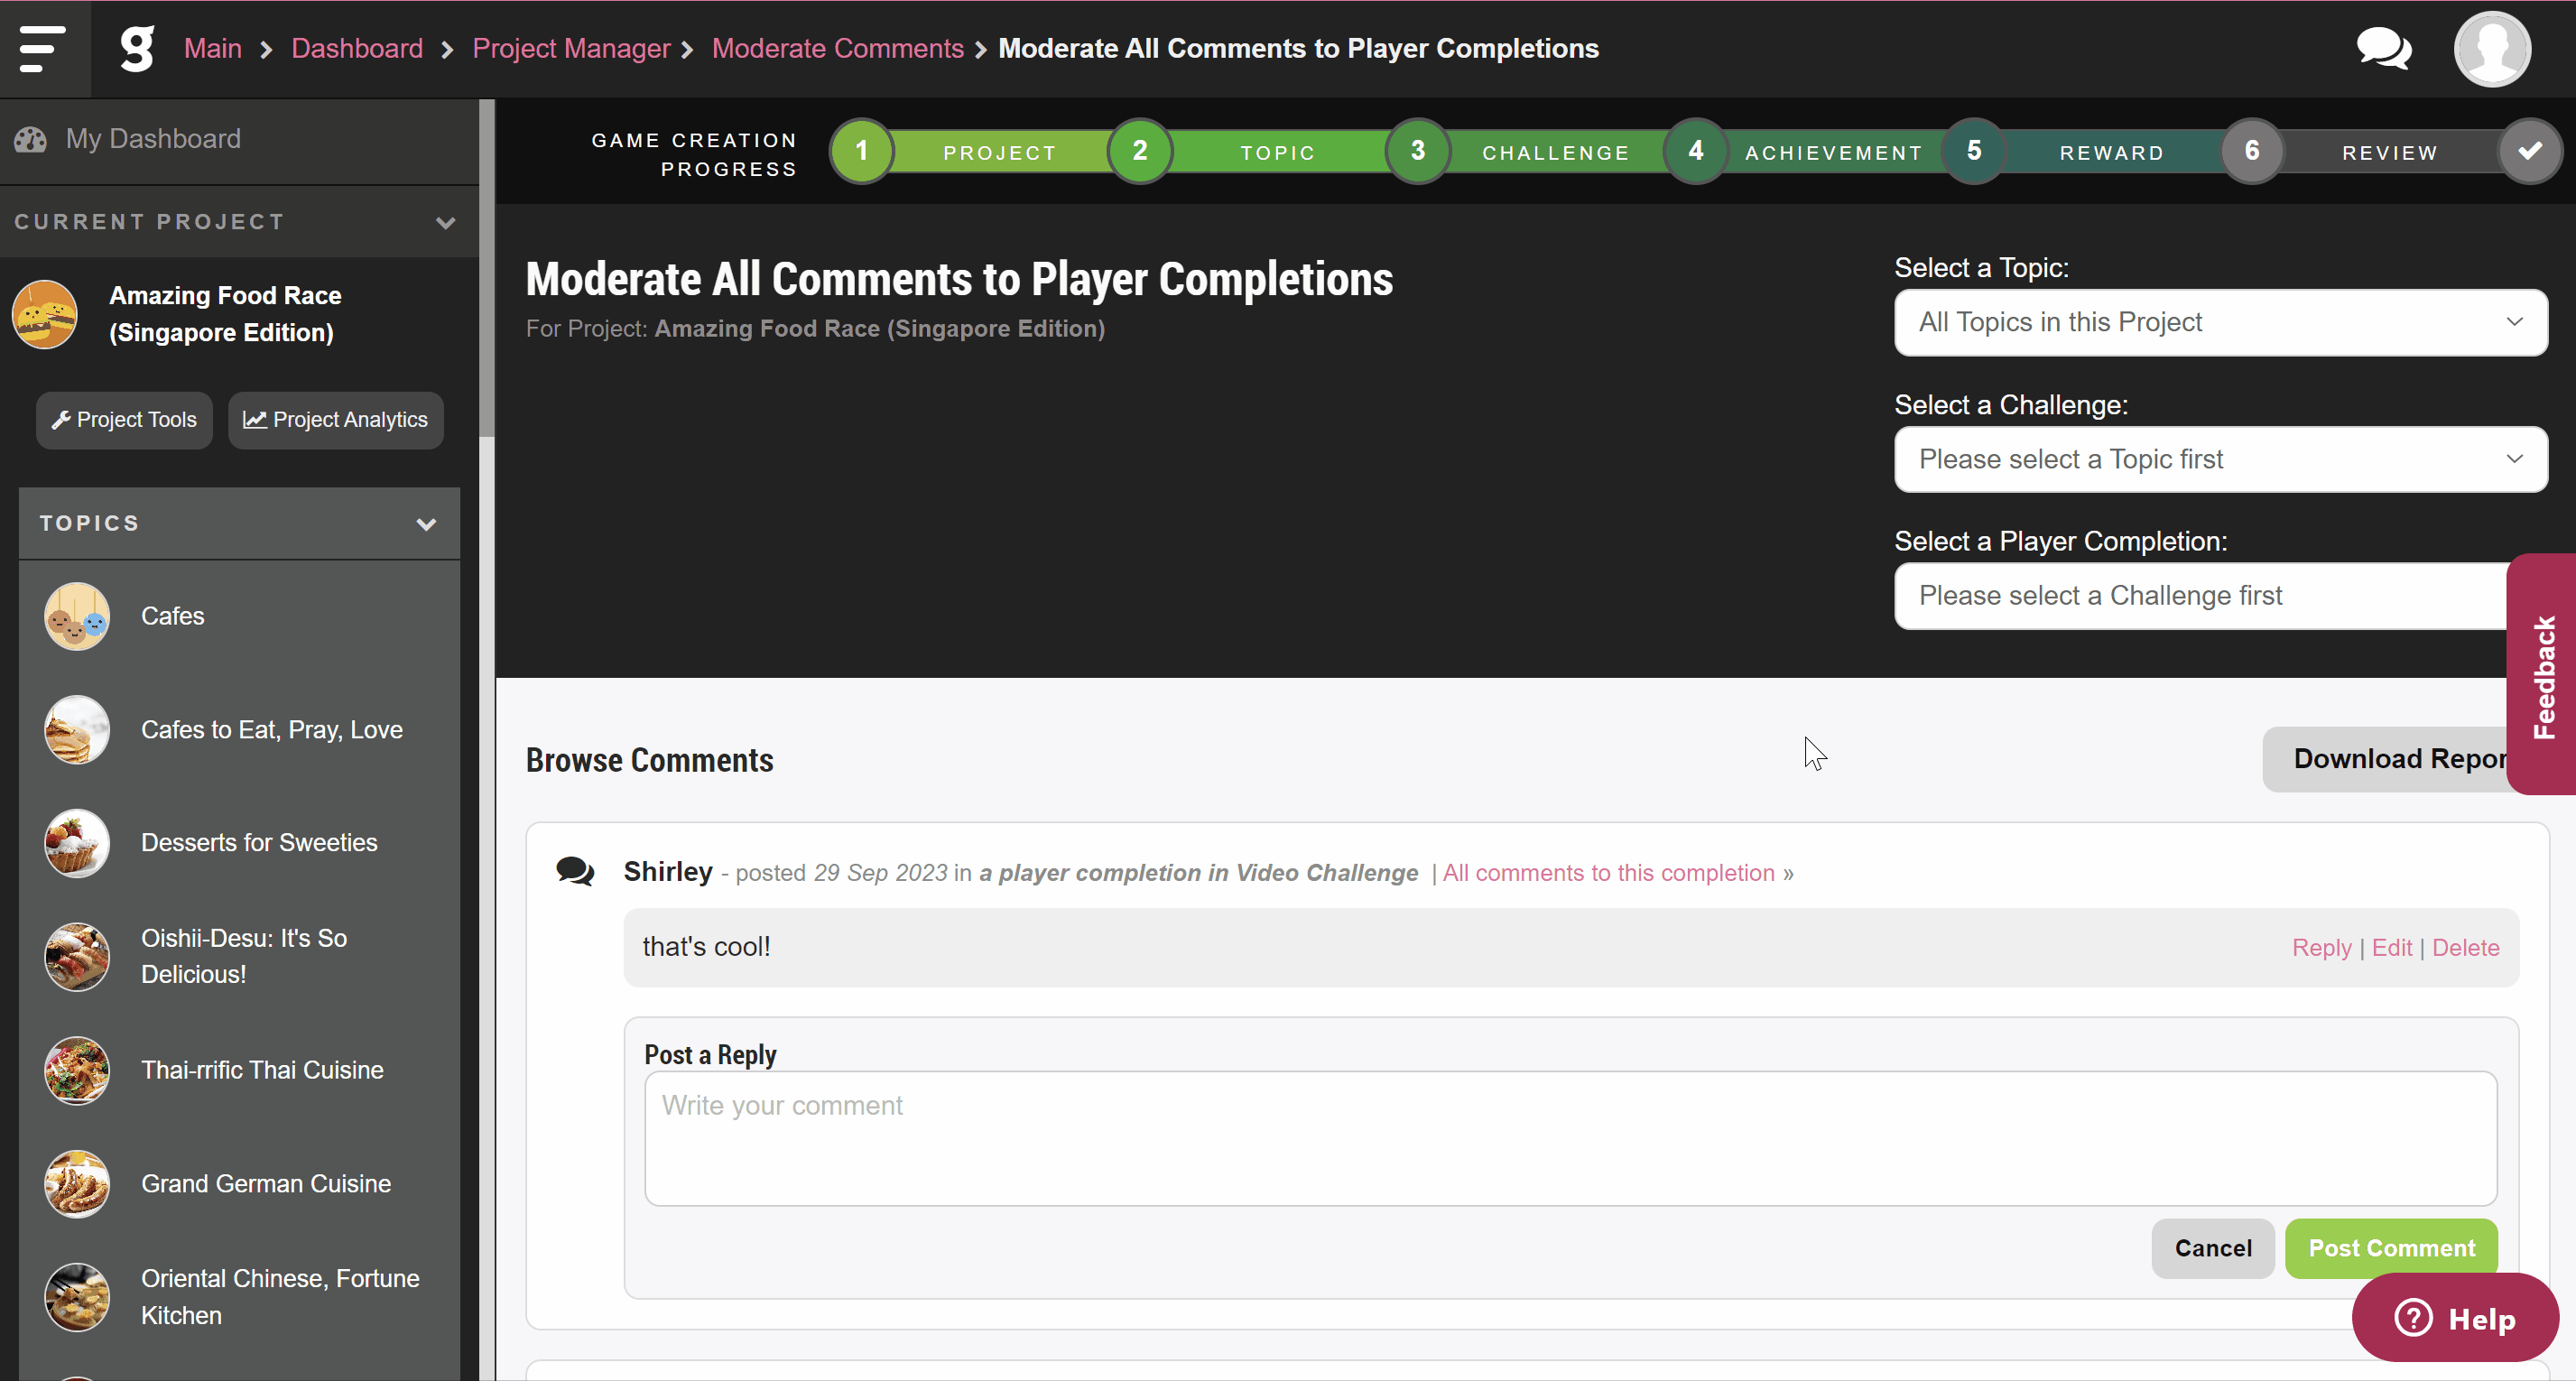Screen dimensions: 2576x1381
Task: Click a player completion in Video Challenge
Action: pyautogui.click(x=1199, y=873)
